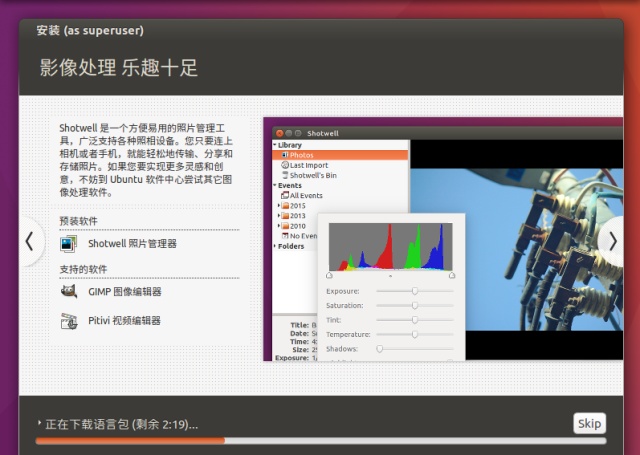Screen dimensions: 640x455
Task: Expand the 2010 events folder
Action: (x=279, y=226)
